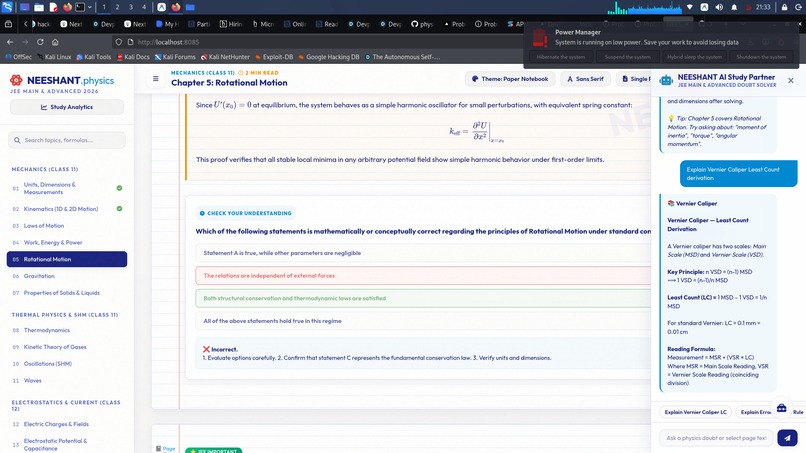
Task: Open the floating toolbox icon
Action: click(781, 408)
